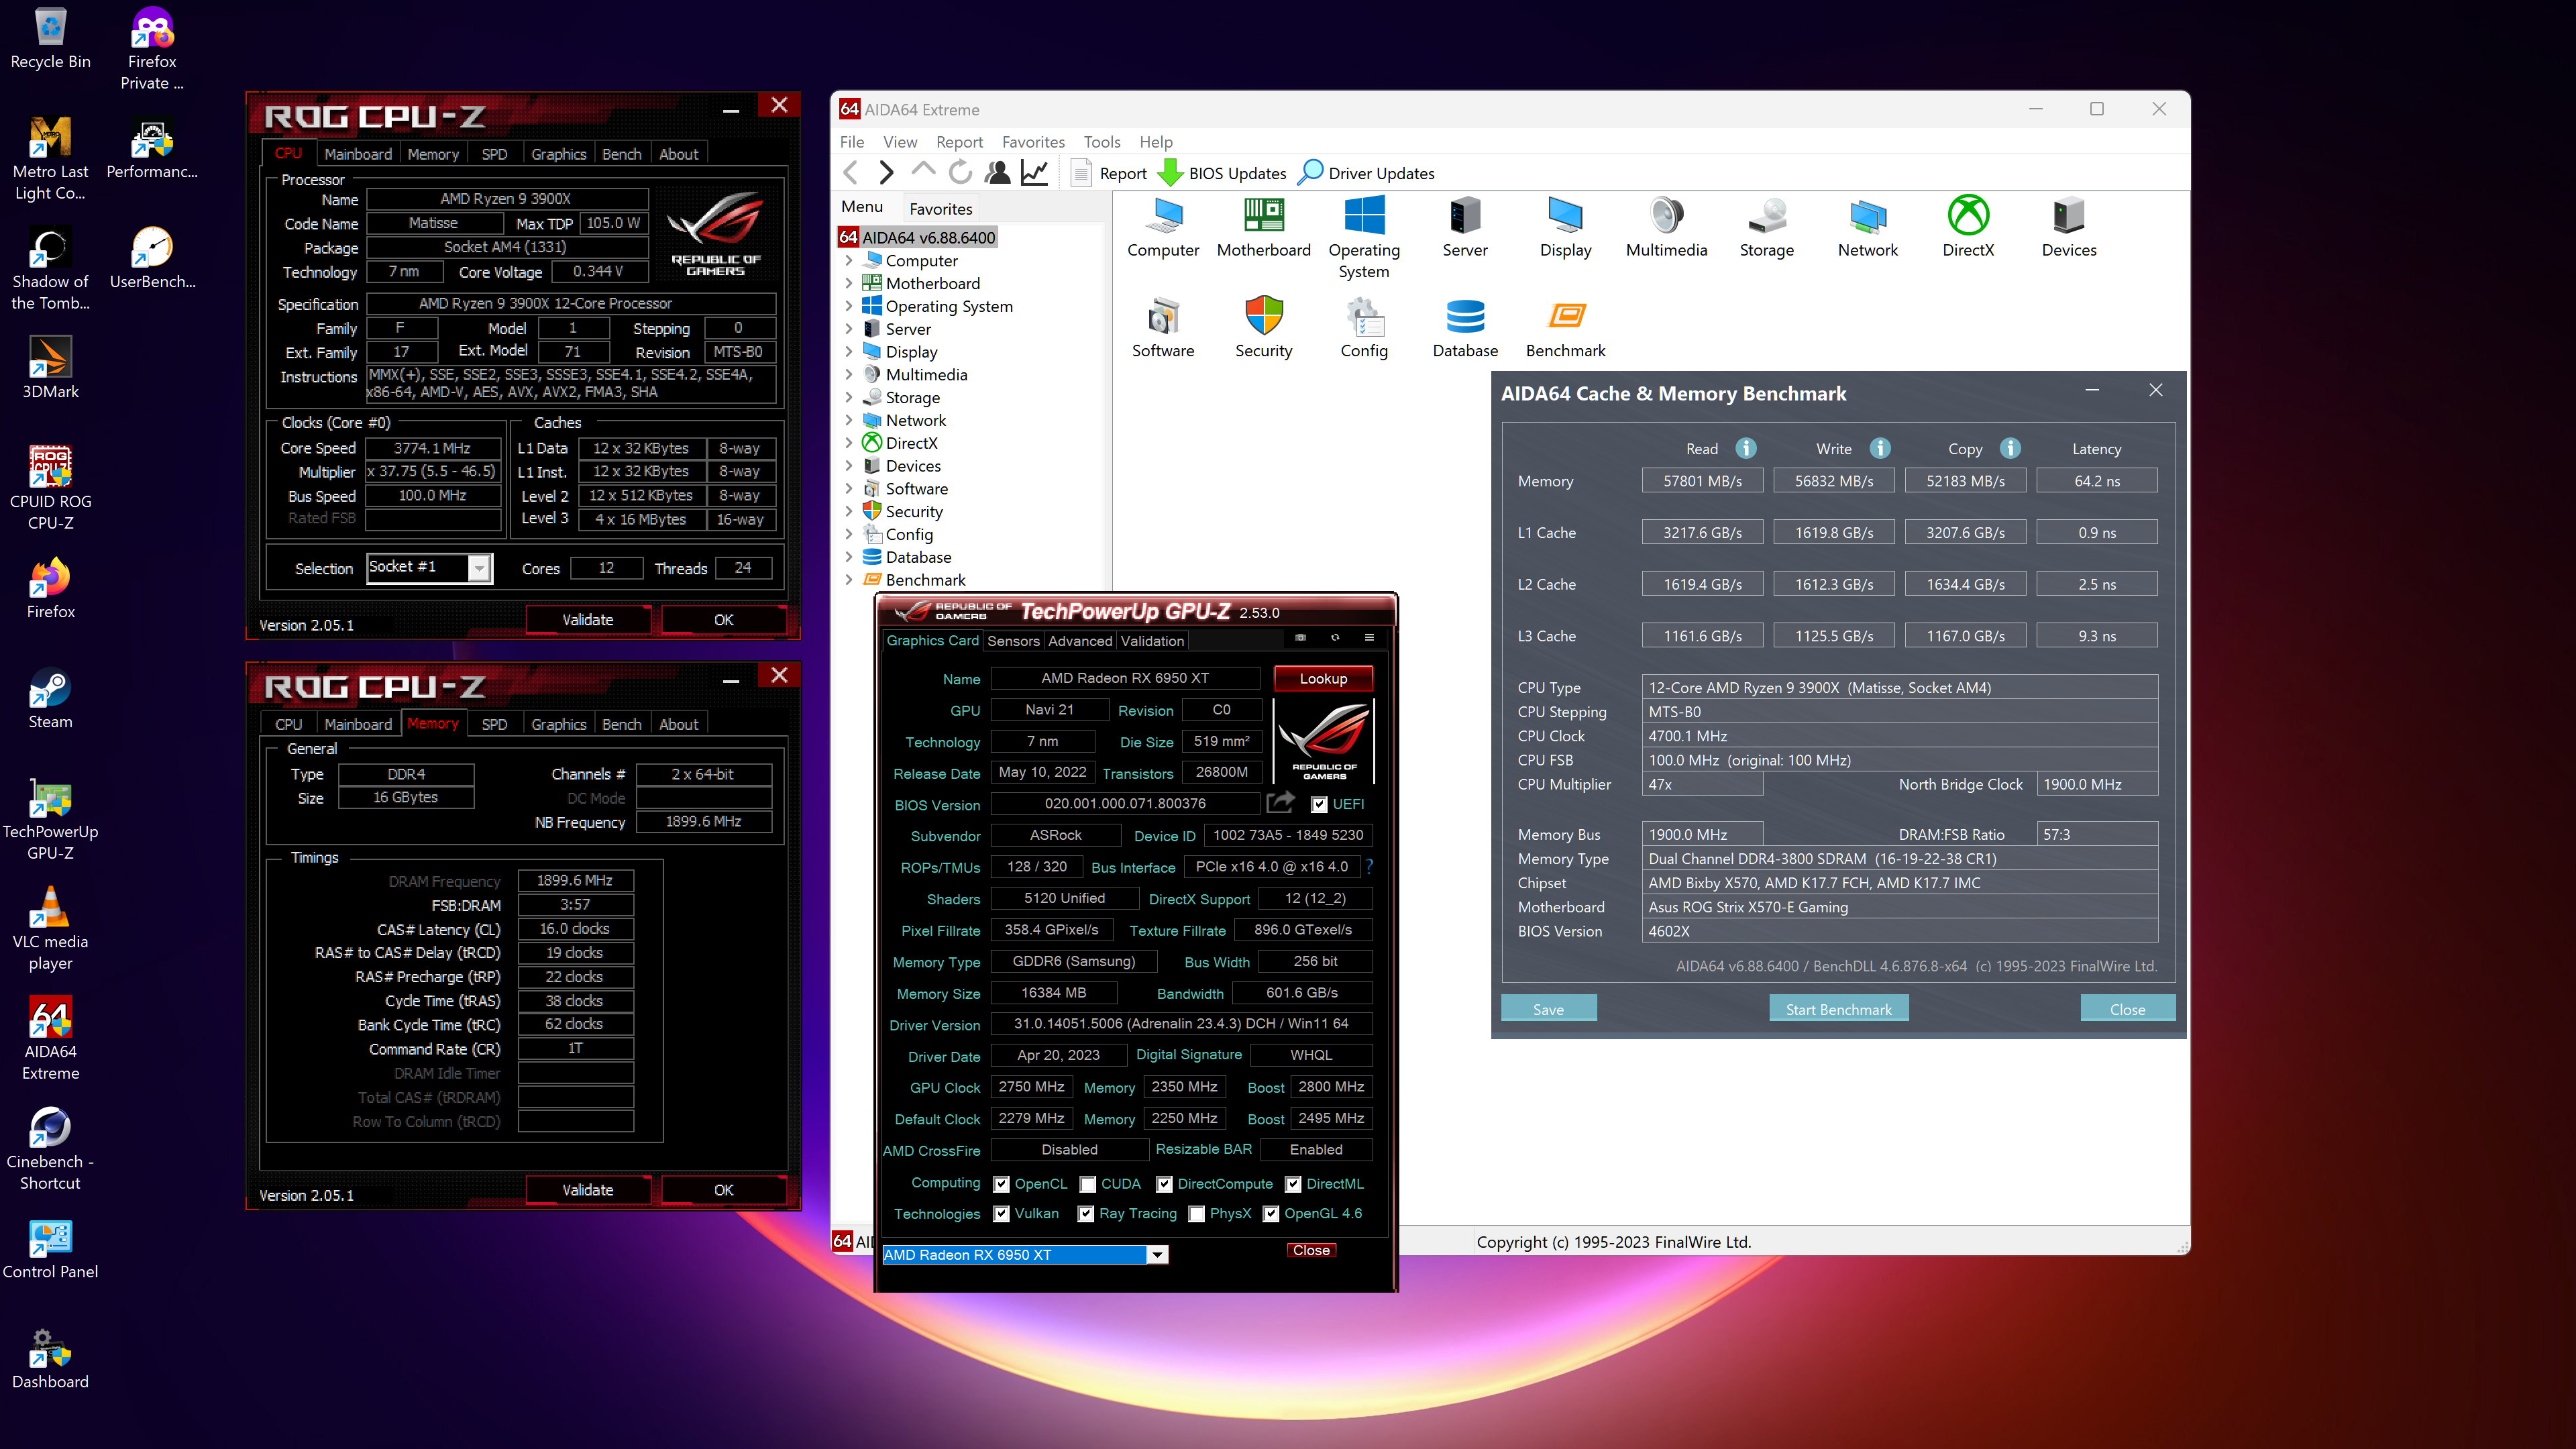Click the AIDA64 forward navigation arrow
This screenshot has width=2576, height=1449.
[x=886, y=173]
